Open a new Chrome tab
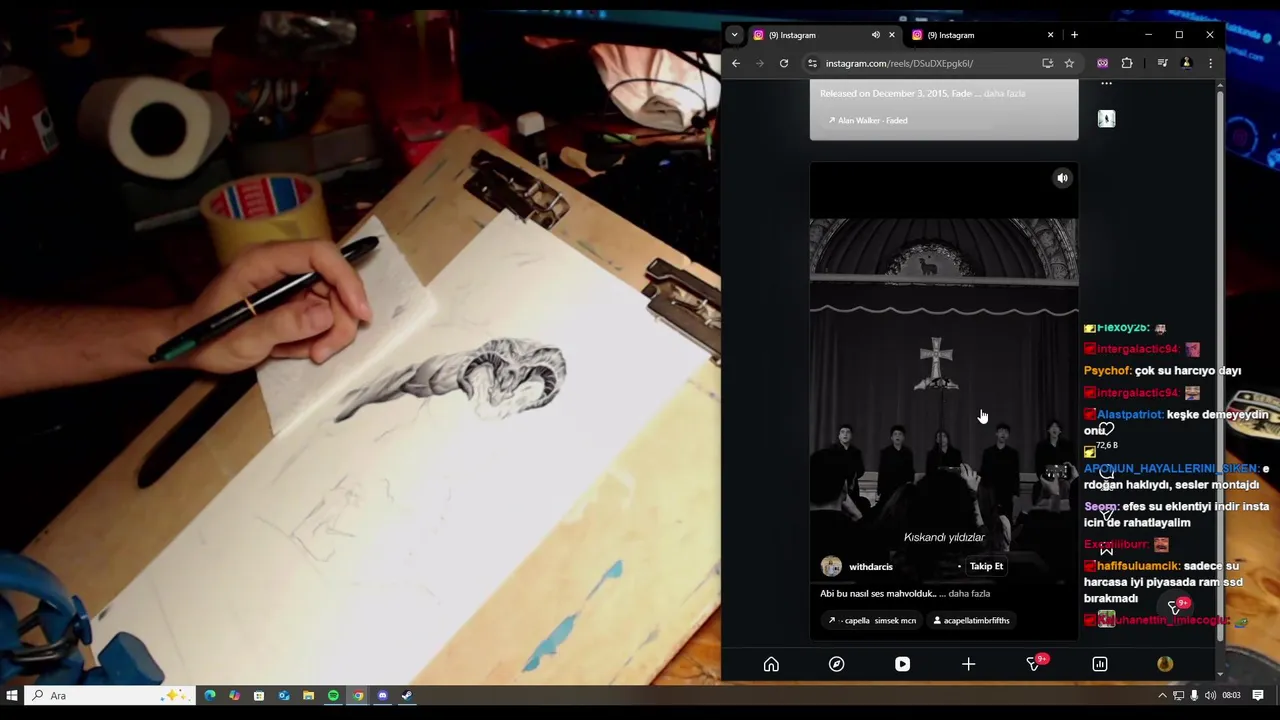 click(1074, 35)
